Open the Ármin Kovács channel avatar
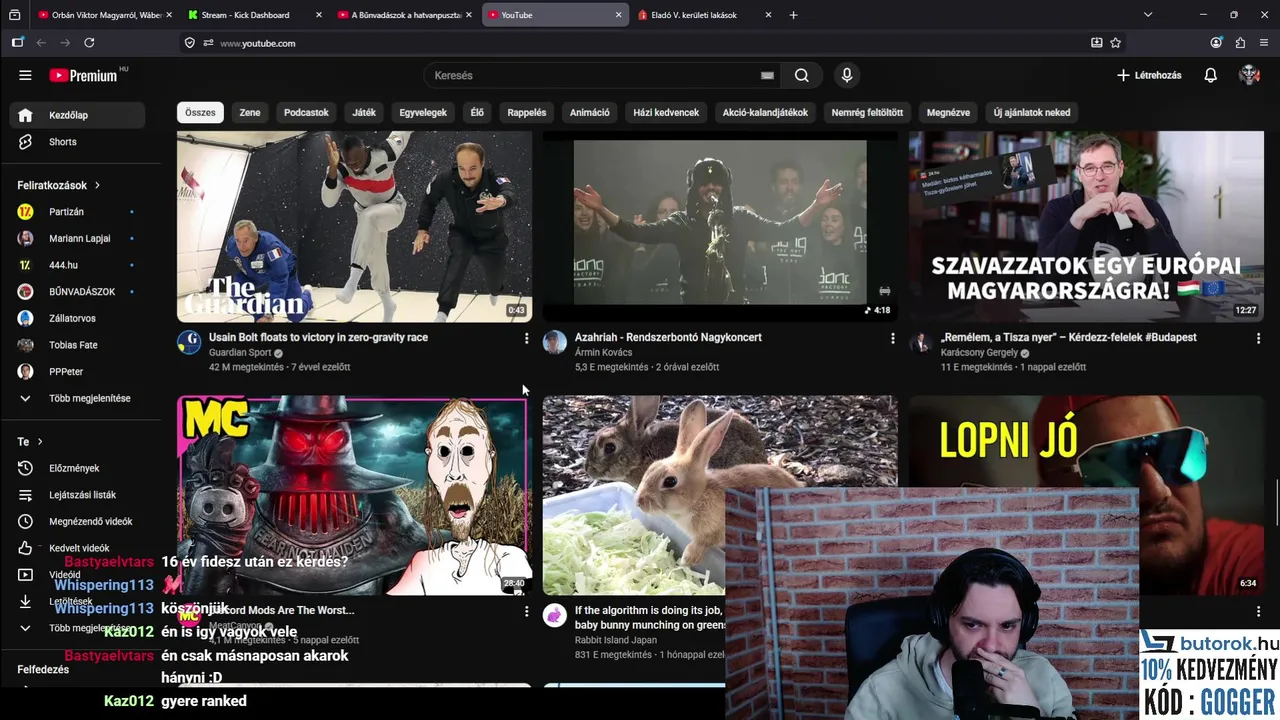 [555, 343]
